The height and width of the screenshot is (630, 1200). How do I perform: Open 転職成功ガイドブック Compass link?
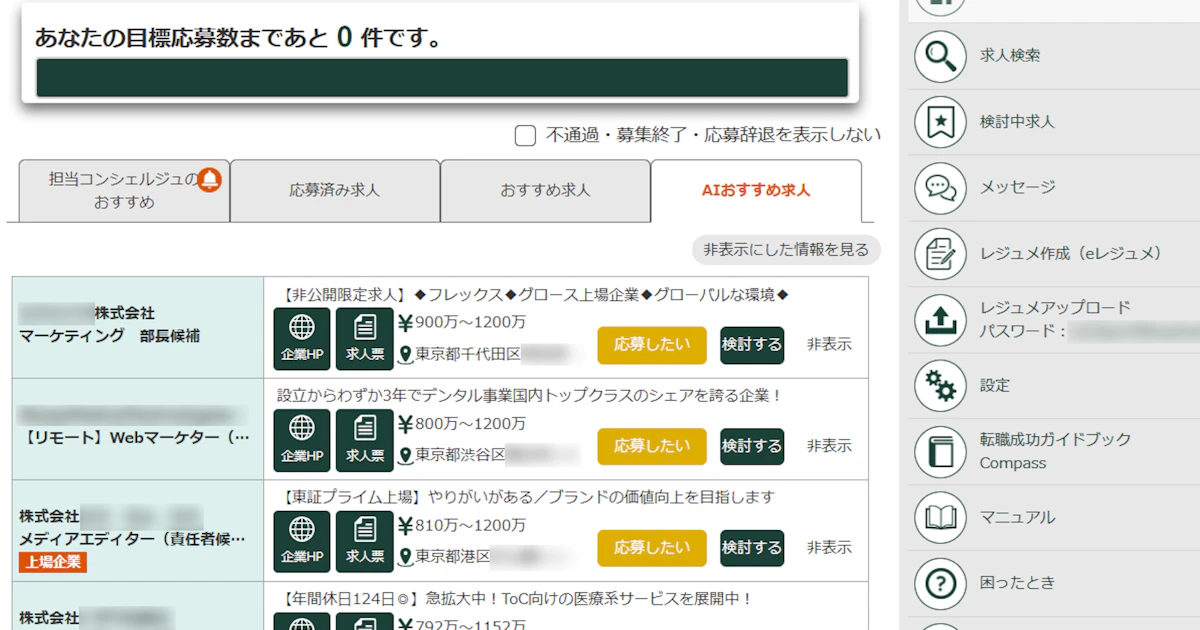point(1055,451)
